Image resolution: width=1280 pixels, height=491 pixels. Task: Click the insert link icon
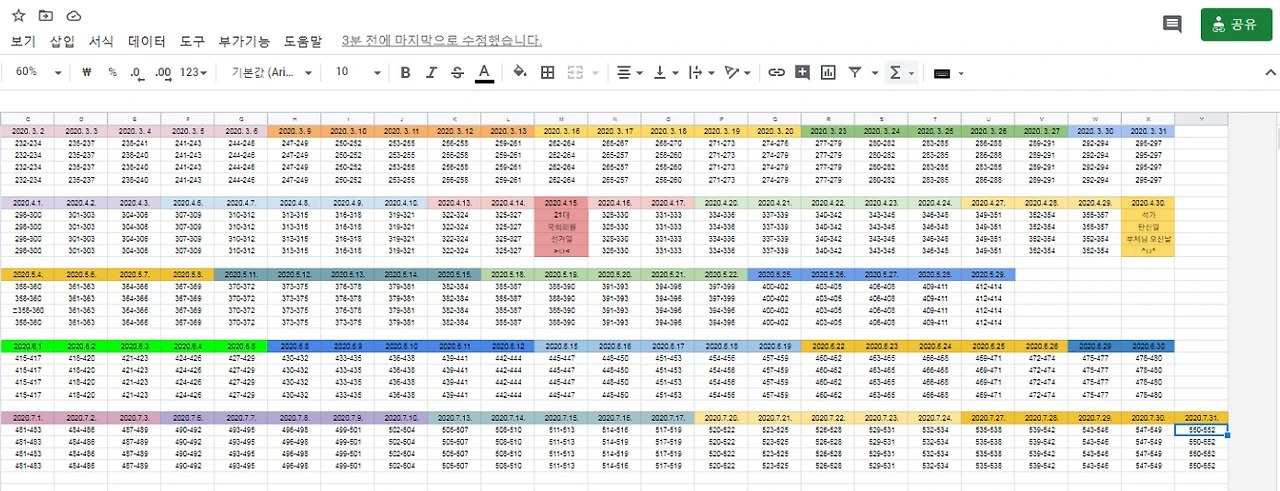point(776,72)
